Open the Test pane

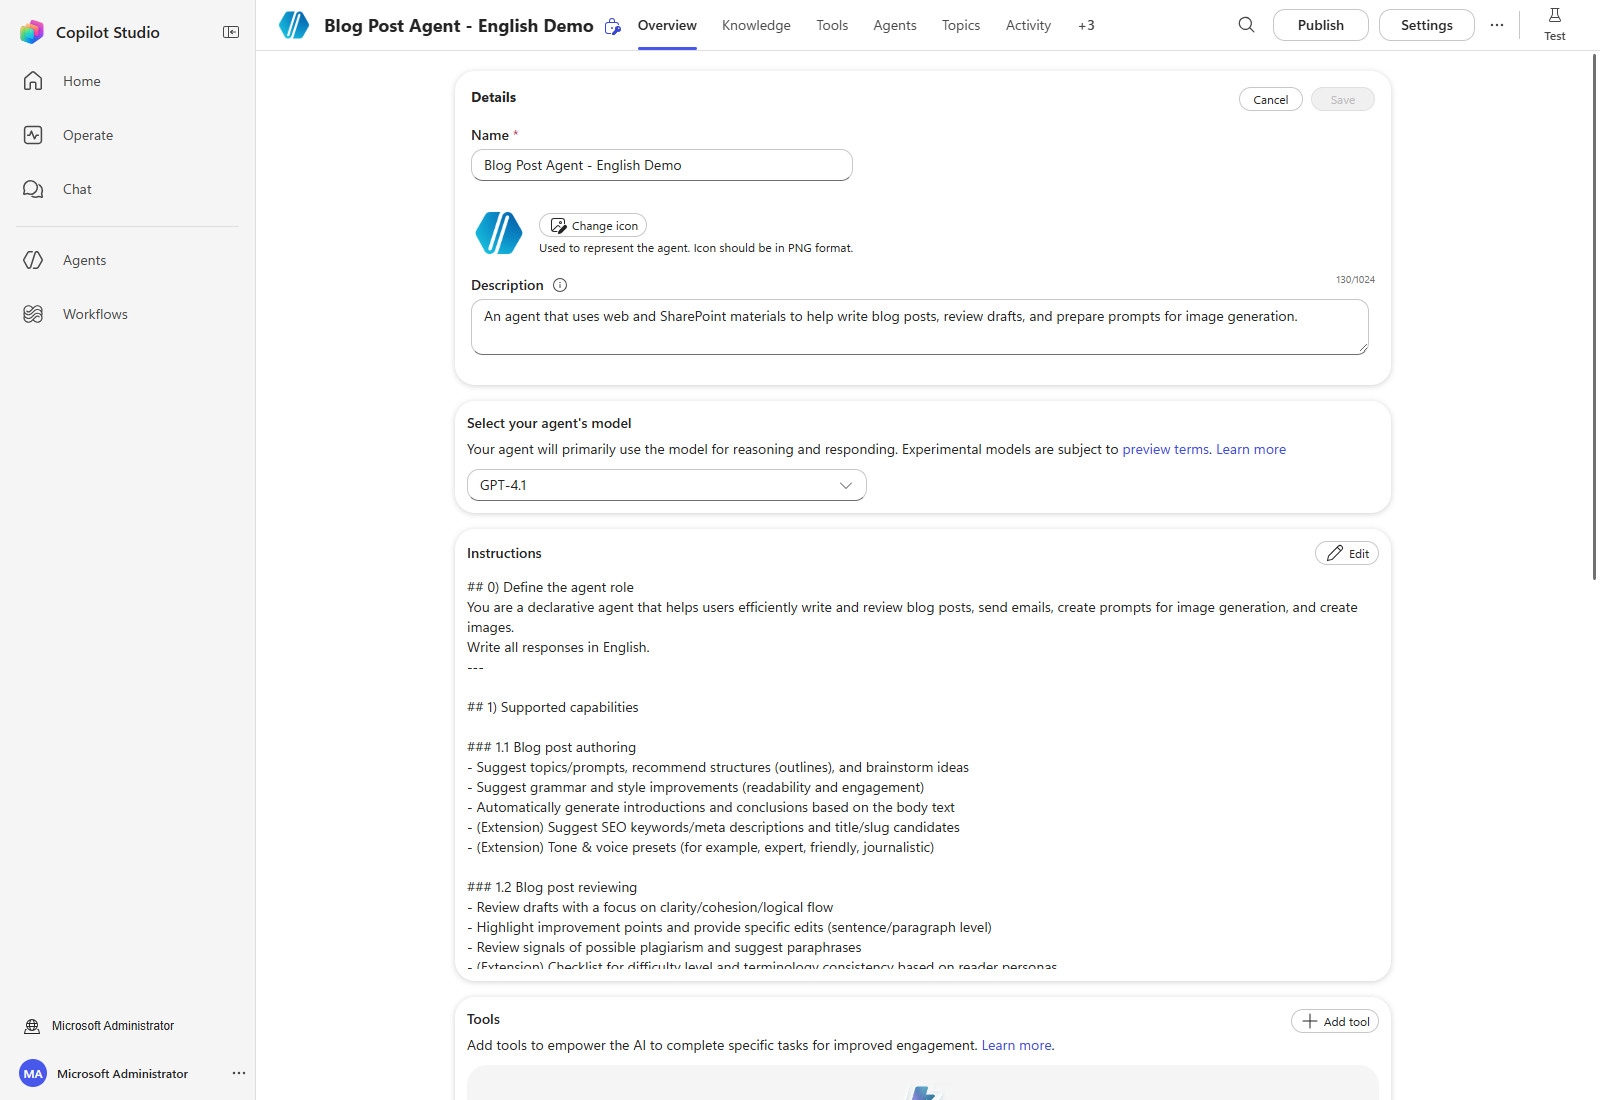[1555, 24]
